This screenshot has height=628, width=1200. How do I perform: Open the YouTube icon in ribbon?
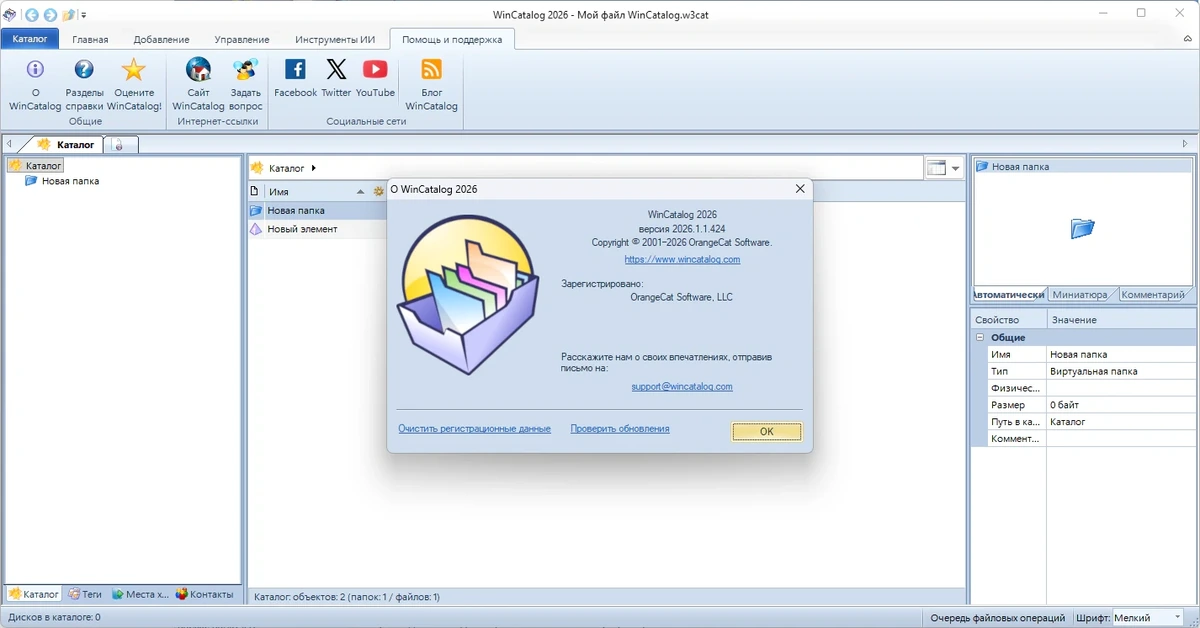375,69
